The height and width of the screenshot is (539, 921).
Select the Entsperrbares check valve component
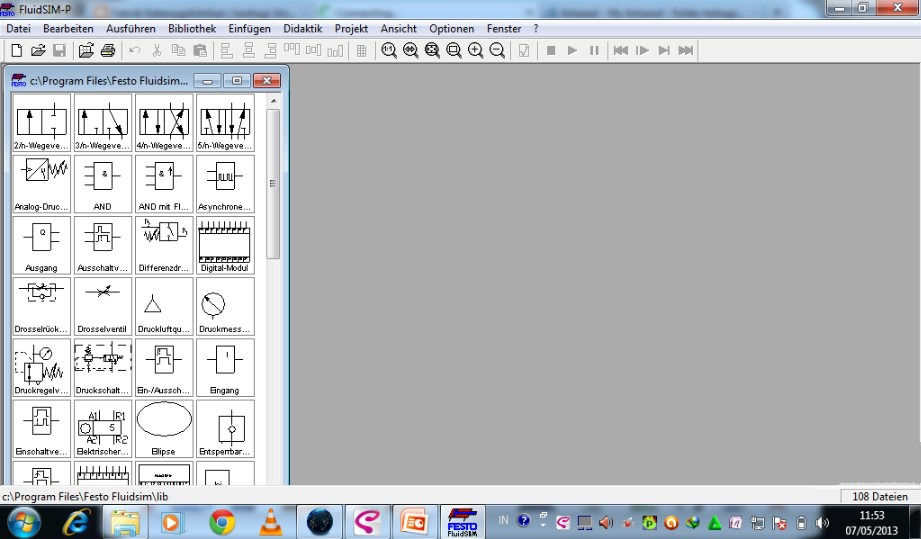(225, 428)
